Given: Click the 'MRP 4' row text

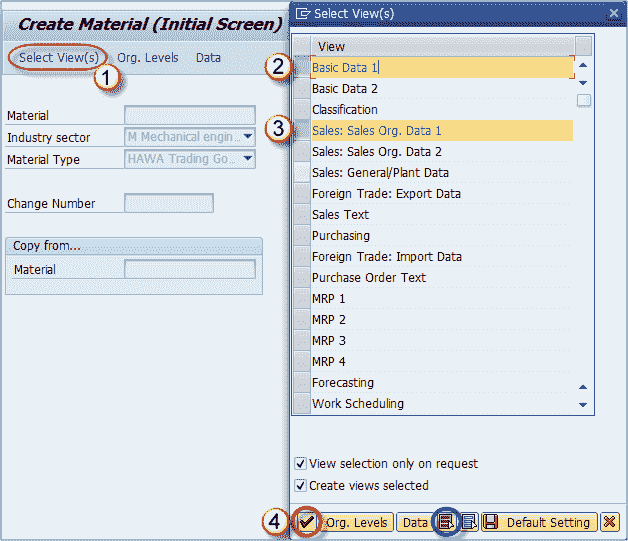Looking at the screenshot, I should pos(329,362).
